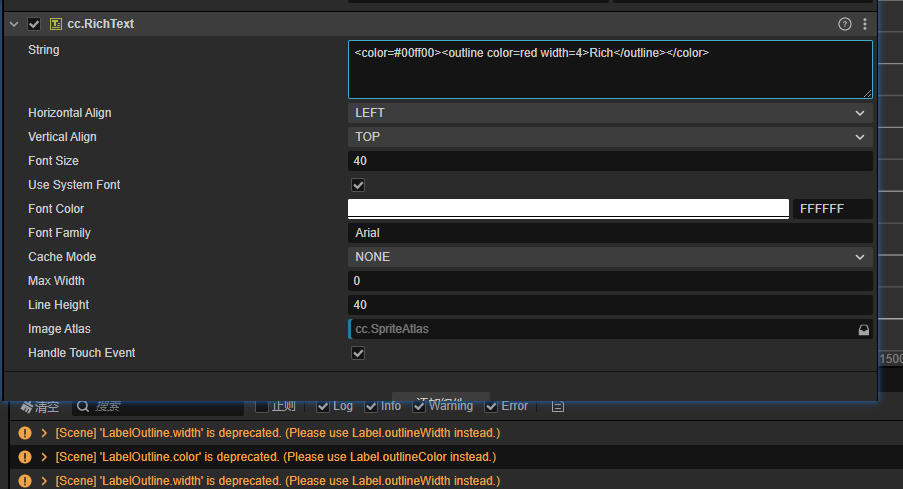Click the Cache Mode property label

pos(62,257)
